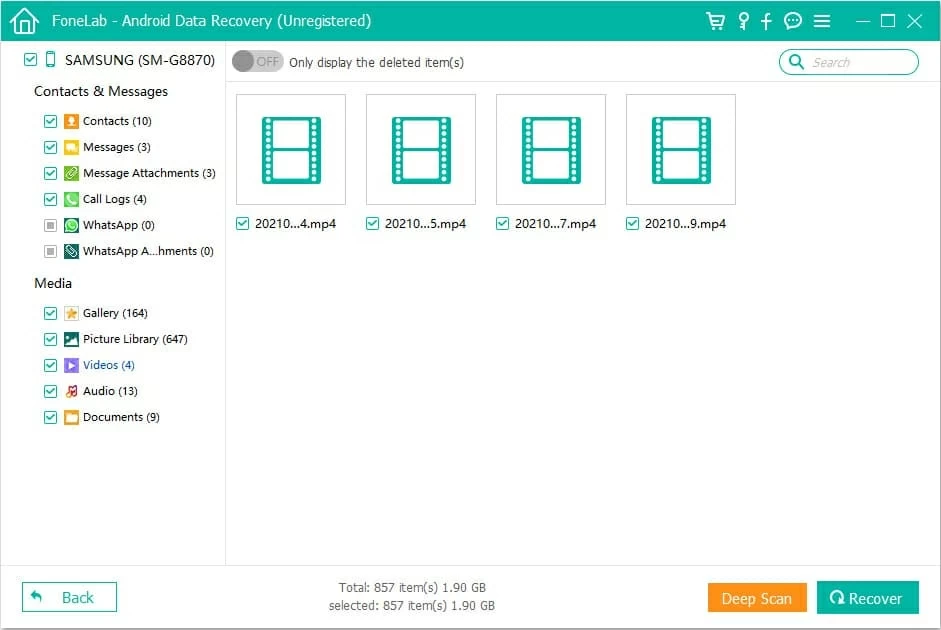The height and width of the screenshot is (630, 941).
Task: Open the Facebook share icon
Action: 767,21
